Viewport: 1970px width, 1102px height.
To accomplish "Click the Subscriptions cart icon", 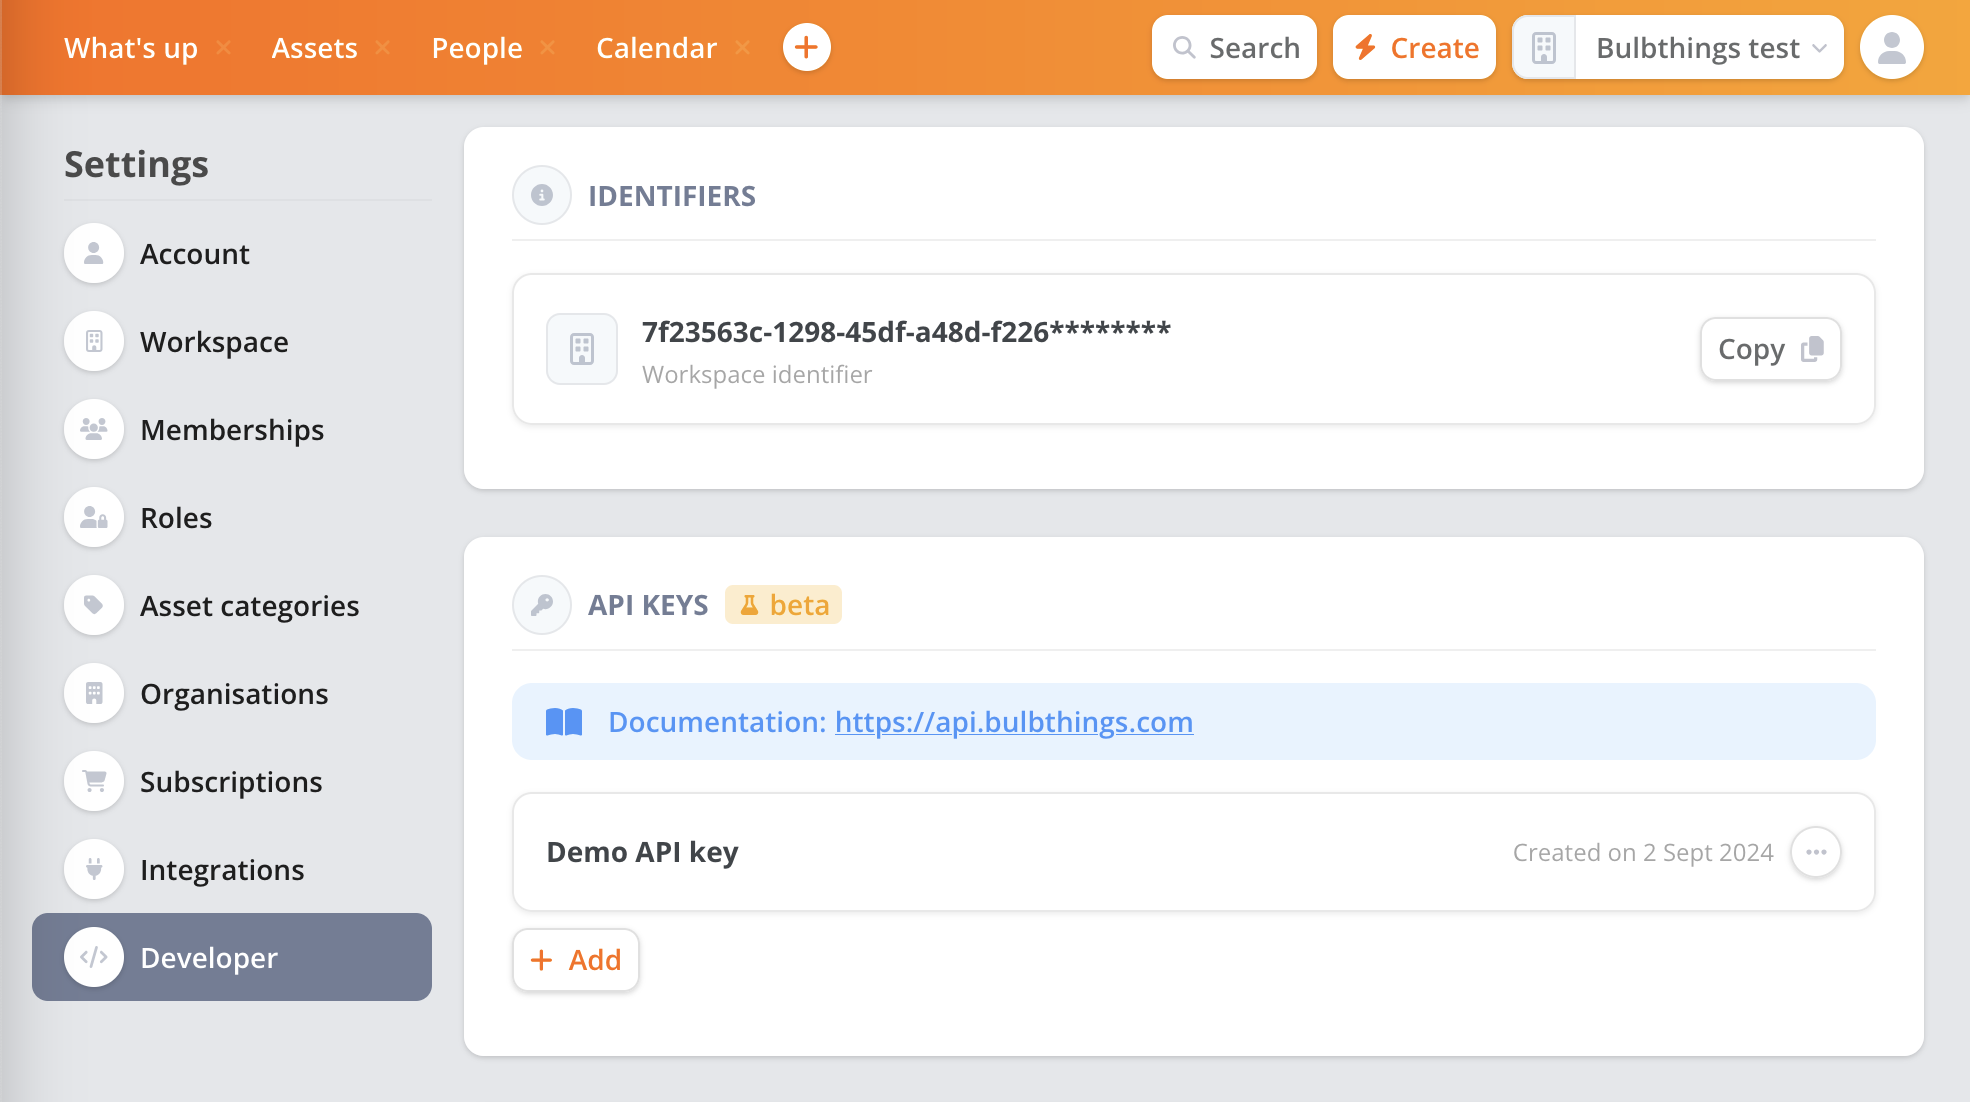I will tap(94, 782).
